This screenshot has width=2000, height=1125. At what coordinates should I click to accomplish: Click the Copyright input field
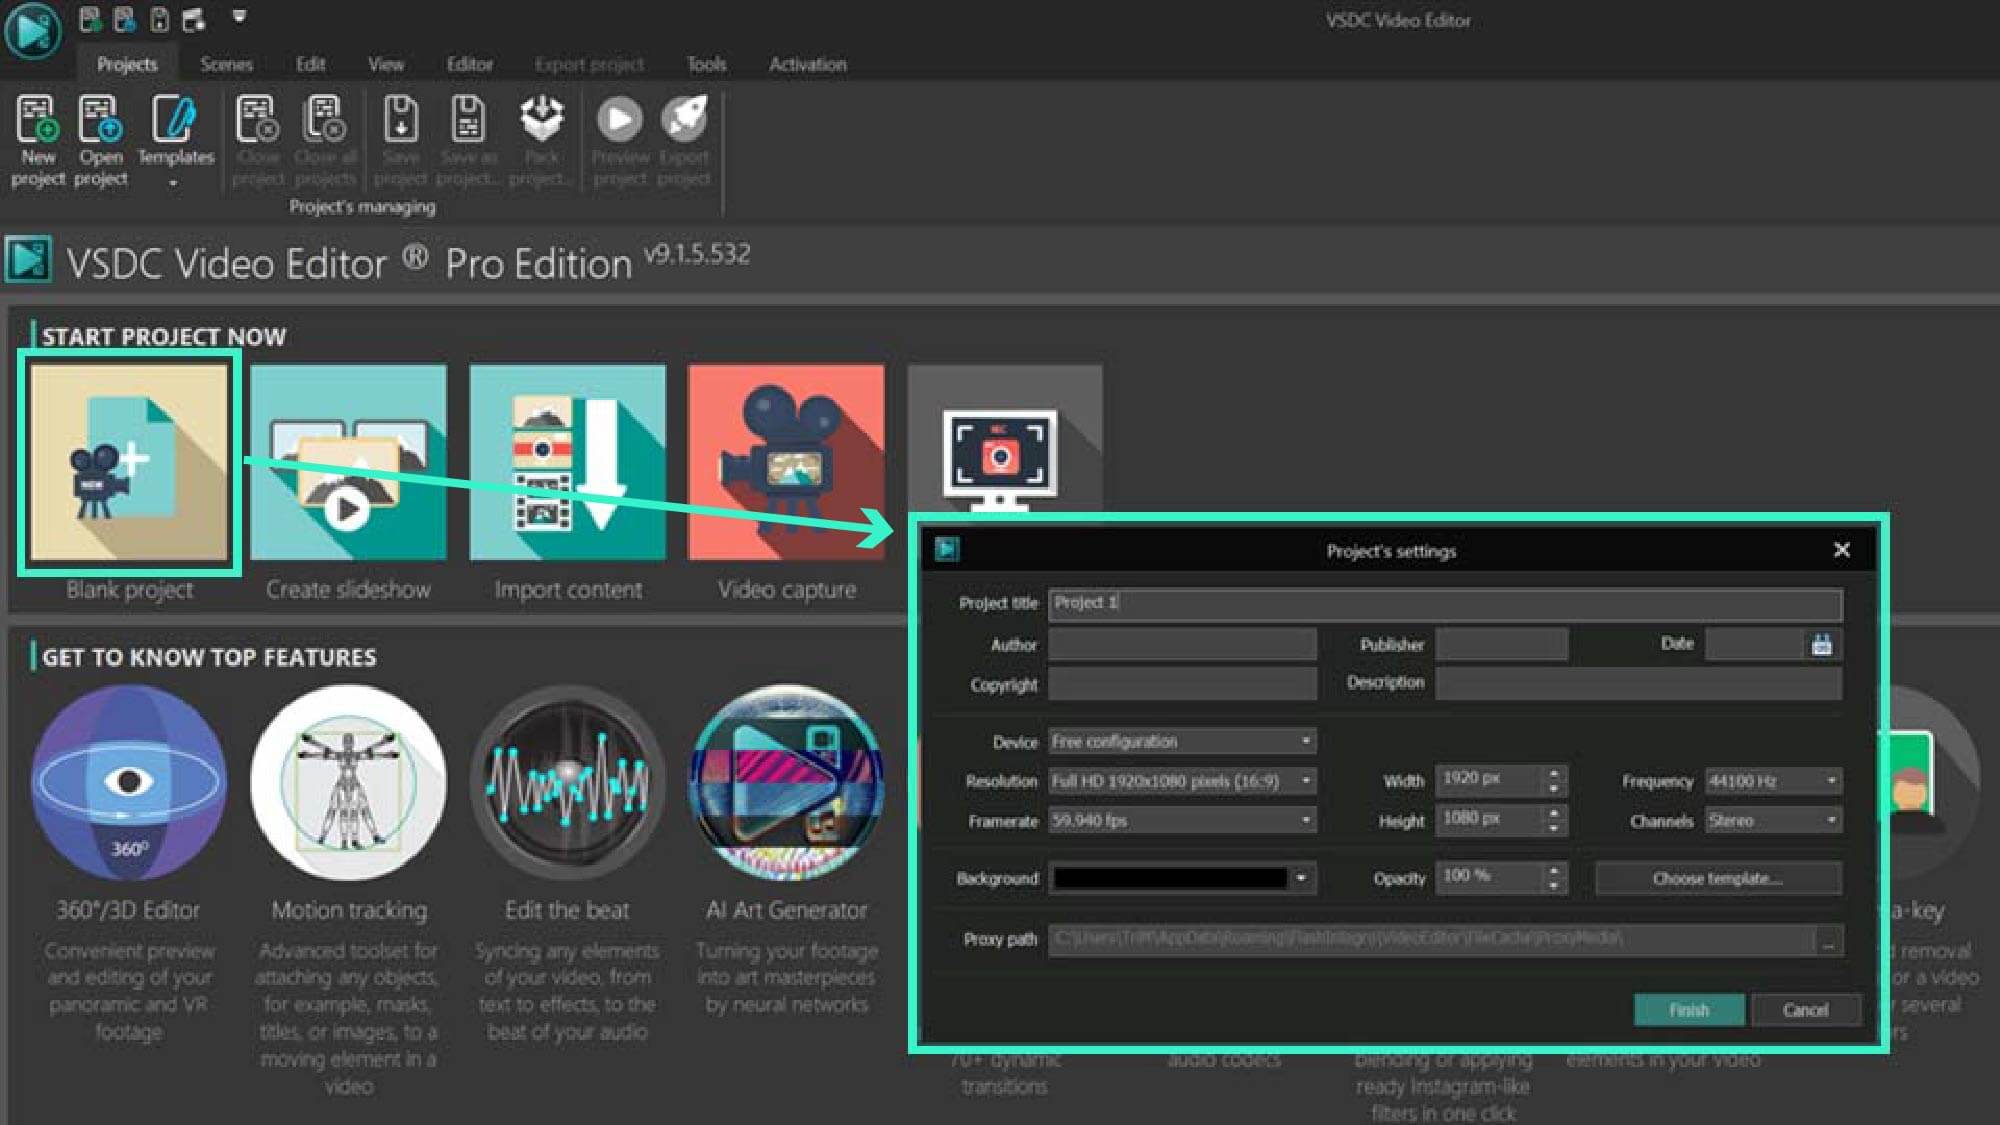click(1182, 684)
